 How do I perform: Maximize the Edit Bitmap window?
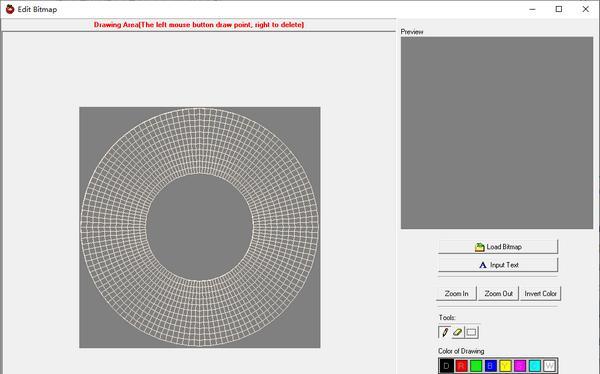[559, 9]
